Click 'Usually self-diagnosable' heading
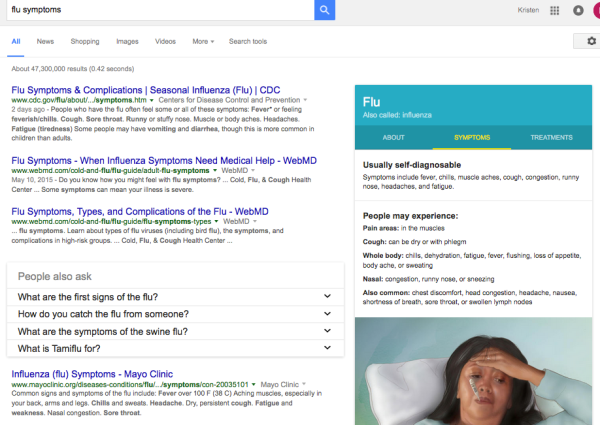The width and height of the screenshot is (600, 425). [x=412, y=165]
